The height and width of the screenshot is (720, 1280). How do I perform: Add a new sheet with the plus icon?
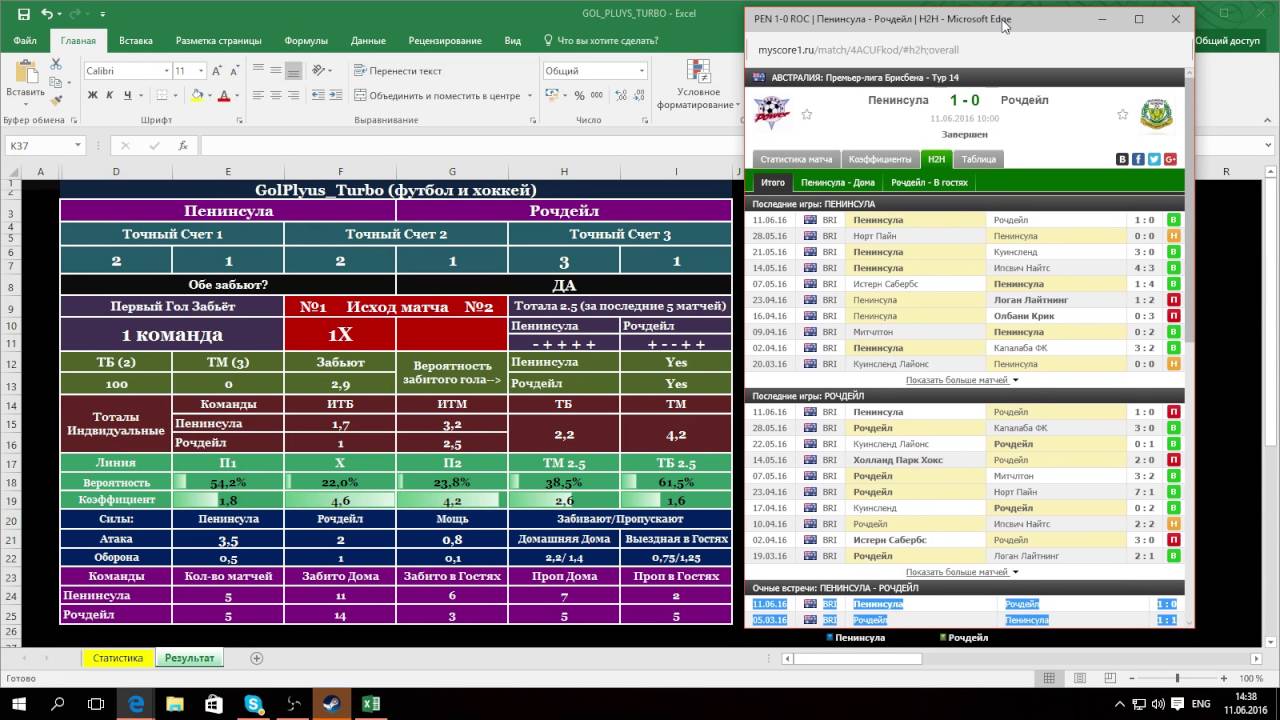click(x=256, y=658)
